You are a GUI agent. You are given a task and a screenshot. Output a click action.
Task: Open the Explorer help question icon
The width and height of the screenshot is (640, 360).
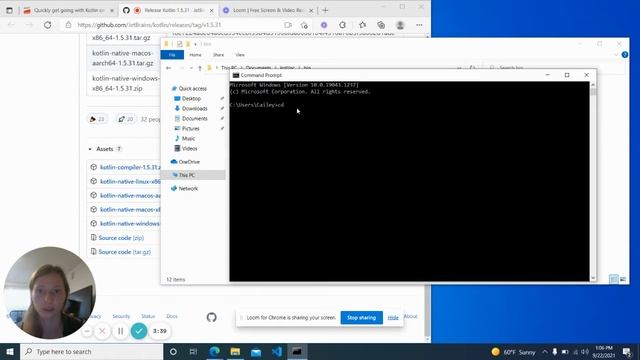pyautogui.click(x=624, y=55)
